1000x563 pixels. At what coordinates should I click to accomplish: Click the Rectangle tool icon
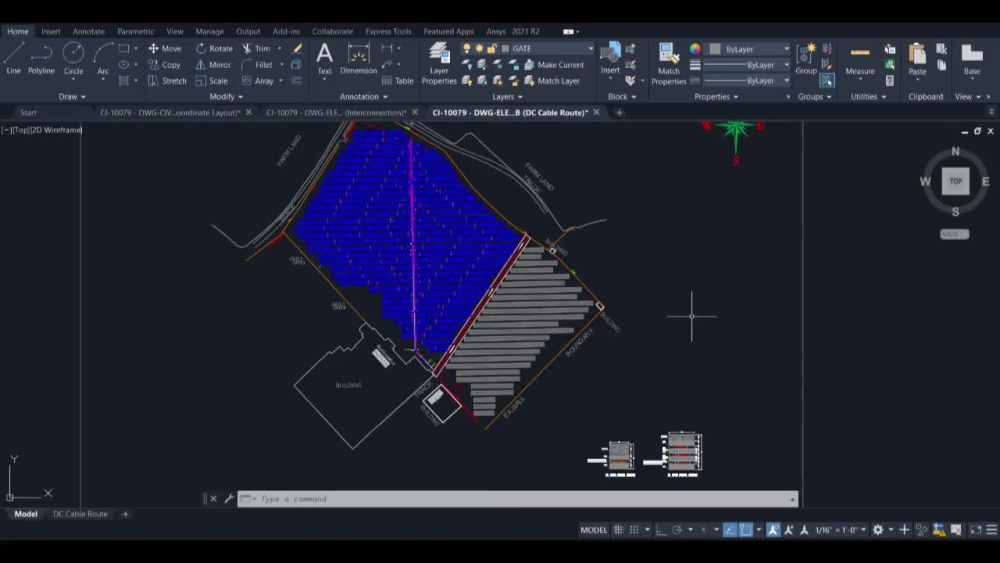(x=124, y=48)
